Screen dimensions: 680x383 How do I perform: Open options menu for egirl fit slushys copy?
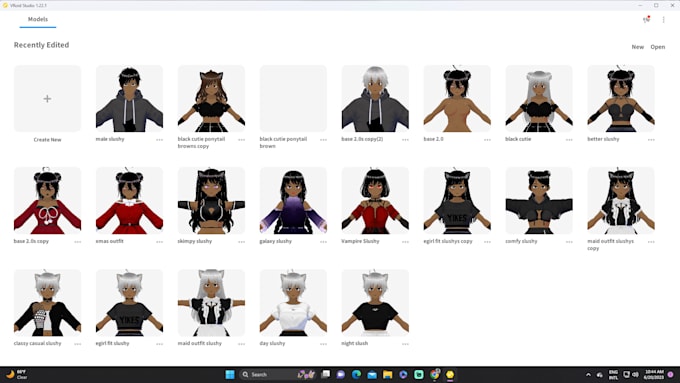click(x=487, y=242)
